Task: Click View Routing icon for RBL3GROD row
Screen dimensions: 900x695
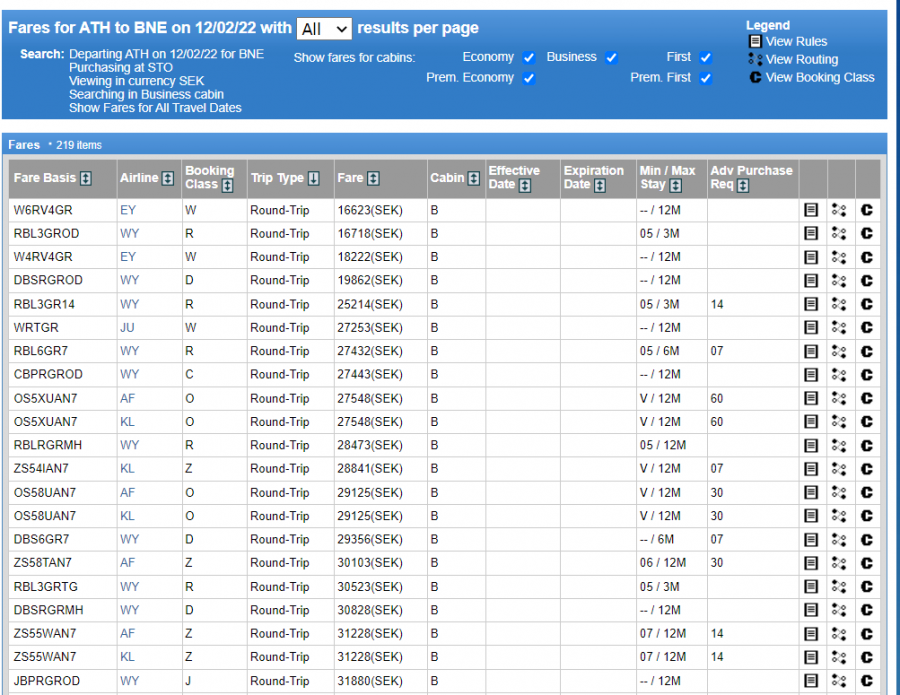Action: click(839, 233)
